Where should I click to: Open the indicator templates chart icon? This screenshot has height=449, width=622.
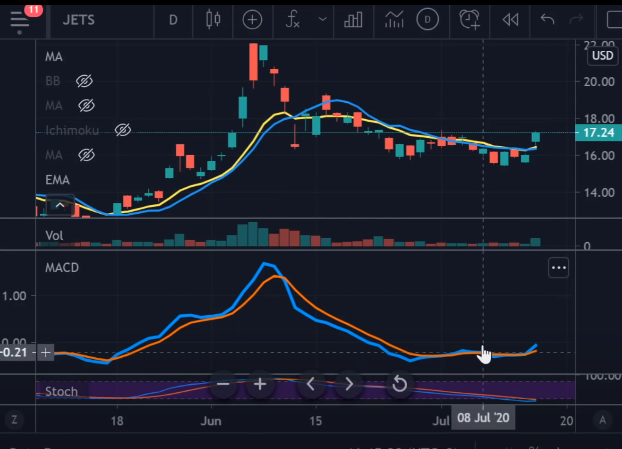pyautogui.click(x=394, y=19)
